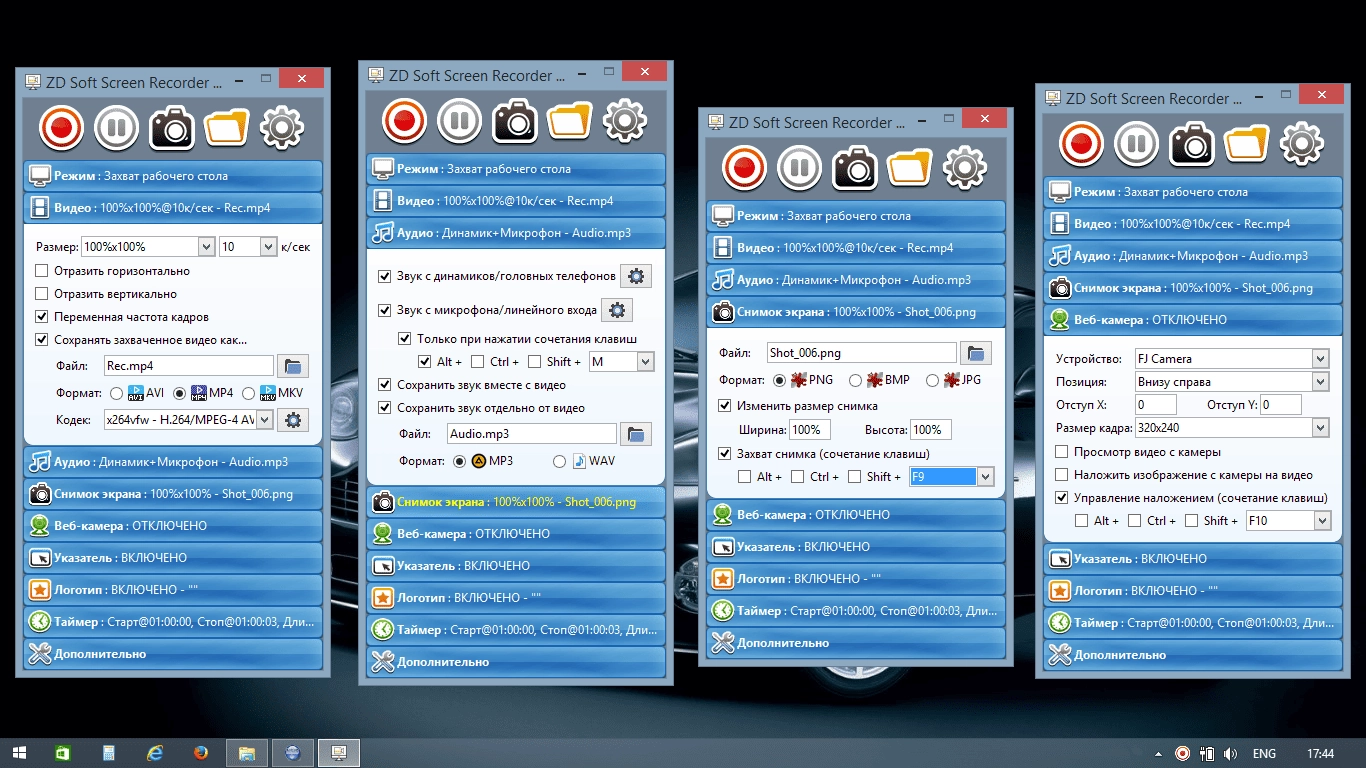1366x768 pixels.
Task: Click Ширина 100% input field
Action: (811, 430)
